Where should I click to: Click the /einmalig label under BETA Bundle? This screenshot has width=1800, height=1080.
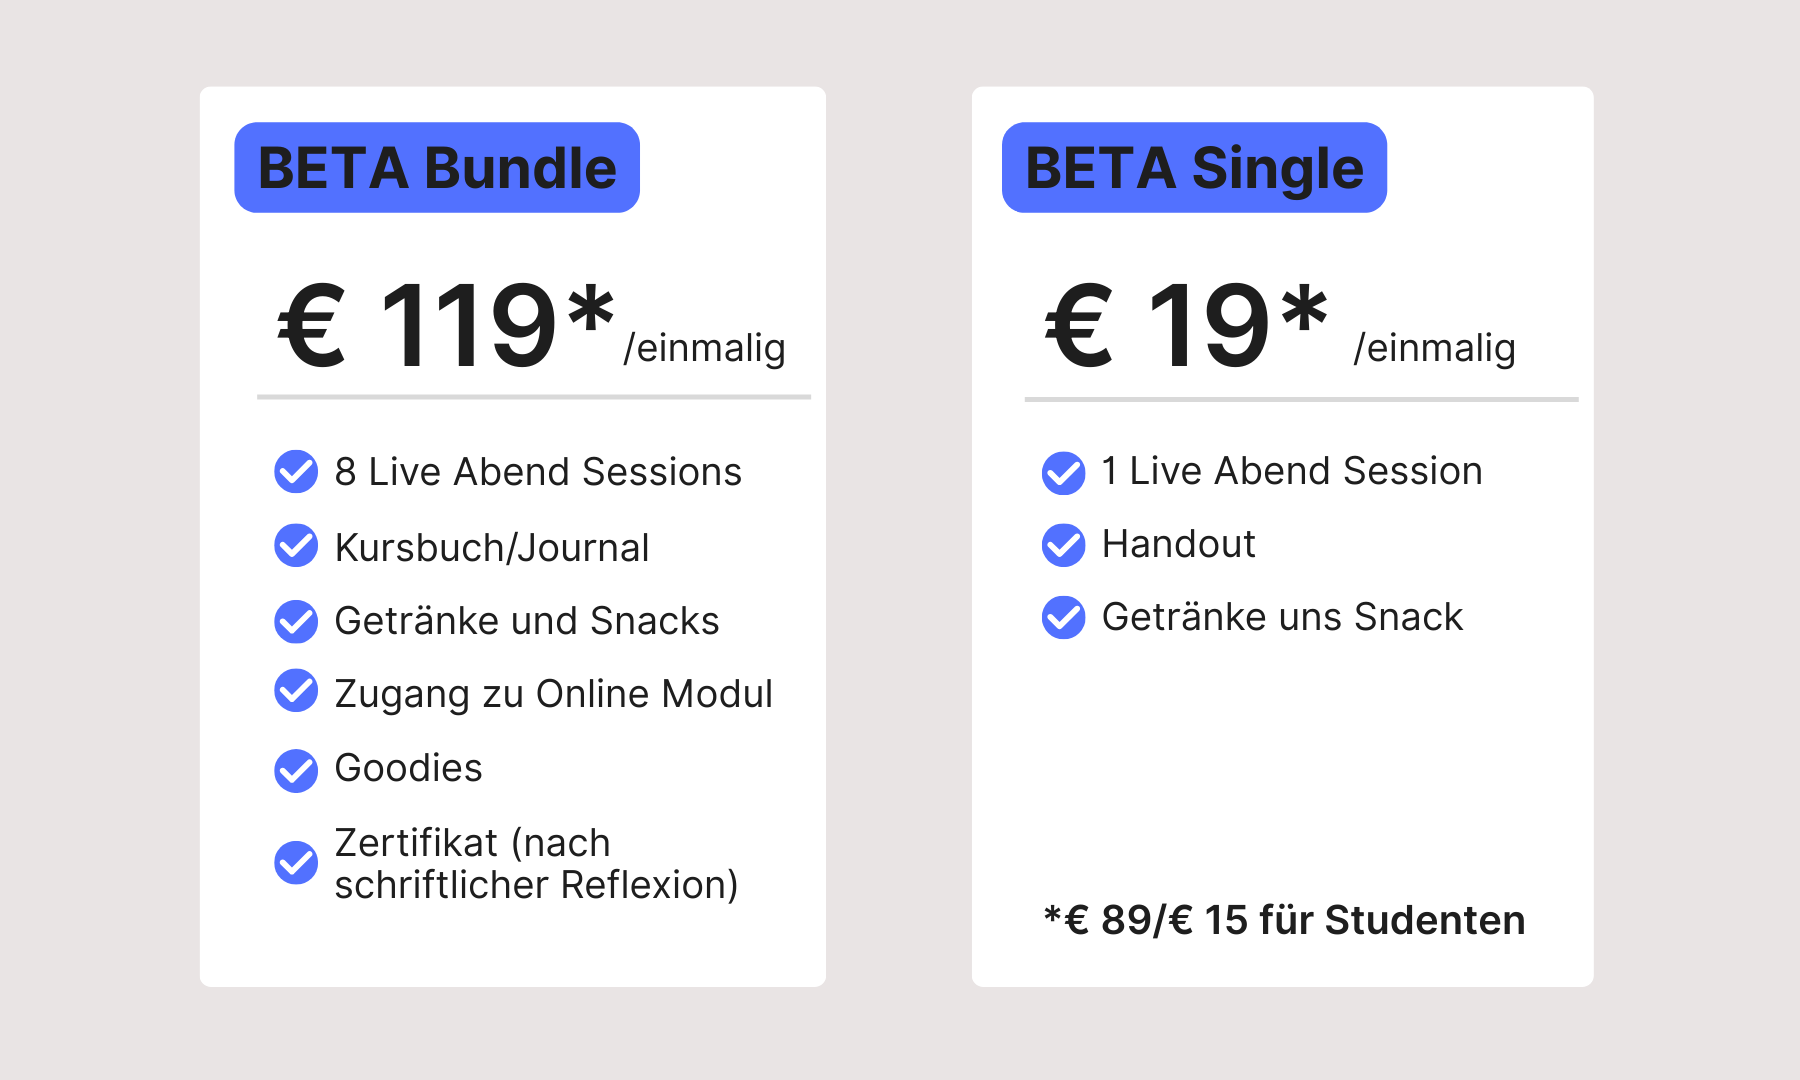[704, 348]
